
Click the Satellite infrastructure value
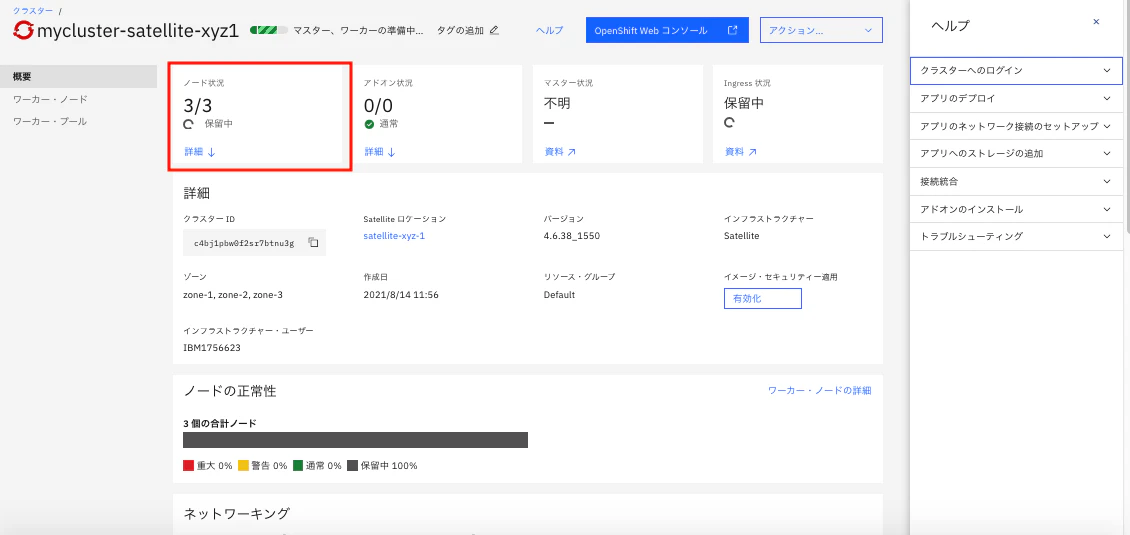tap(741, 236)
